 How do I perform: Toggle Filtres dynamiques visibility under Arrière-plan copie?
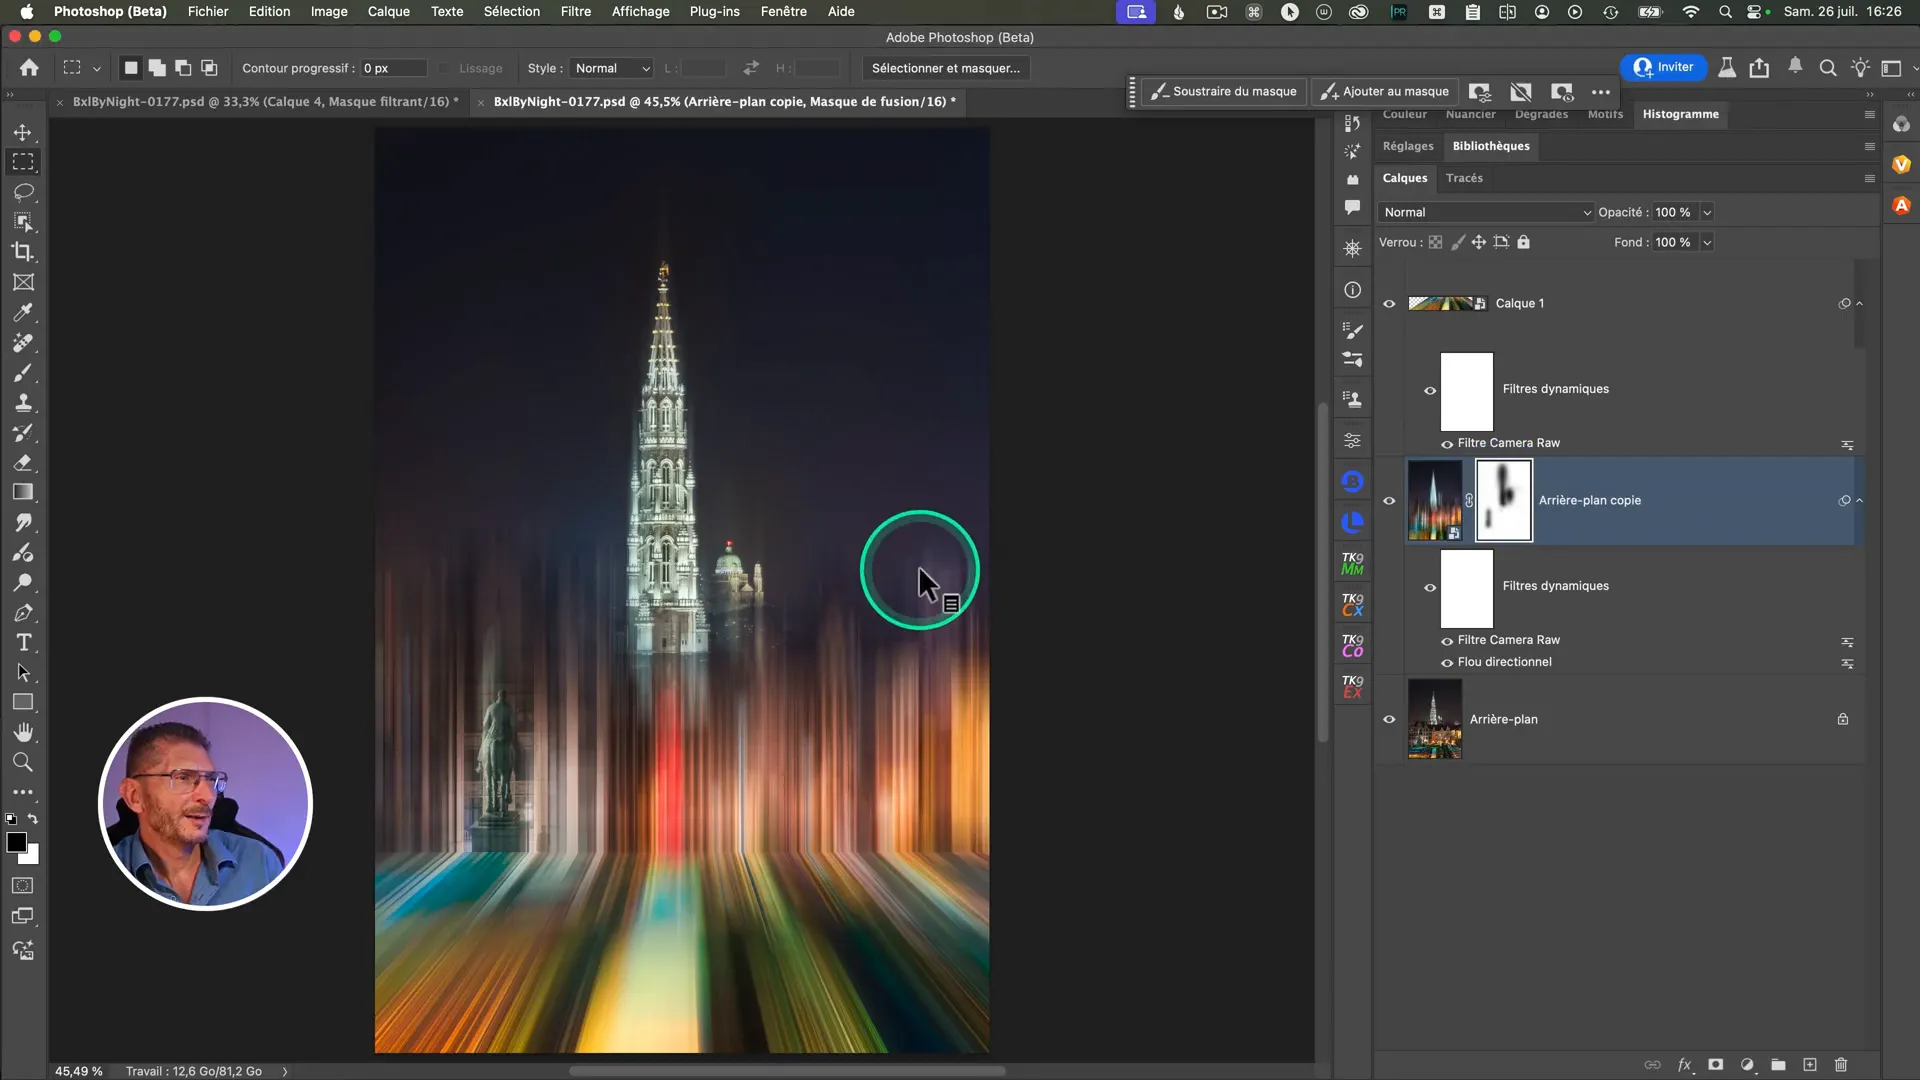pyautogui.click(x=1430, y=588)
